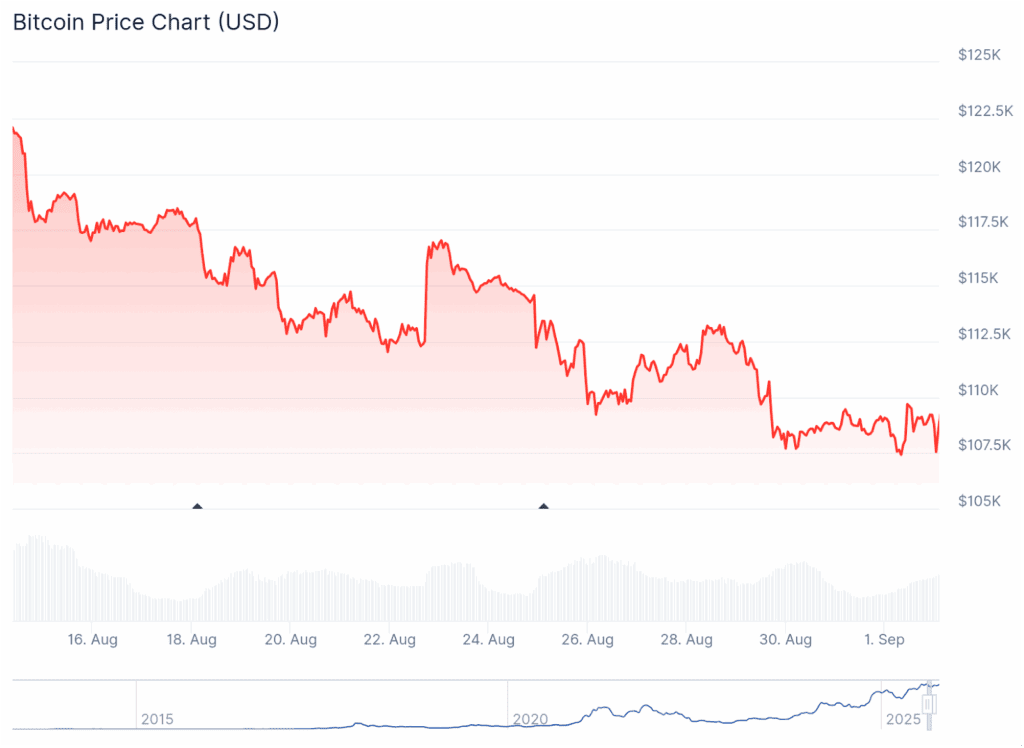
Task: Select the $120K price axis label
Action: pos(979,166)
